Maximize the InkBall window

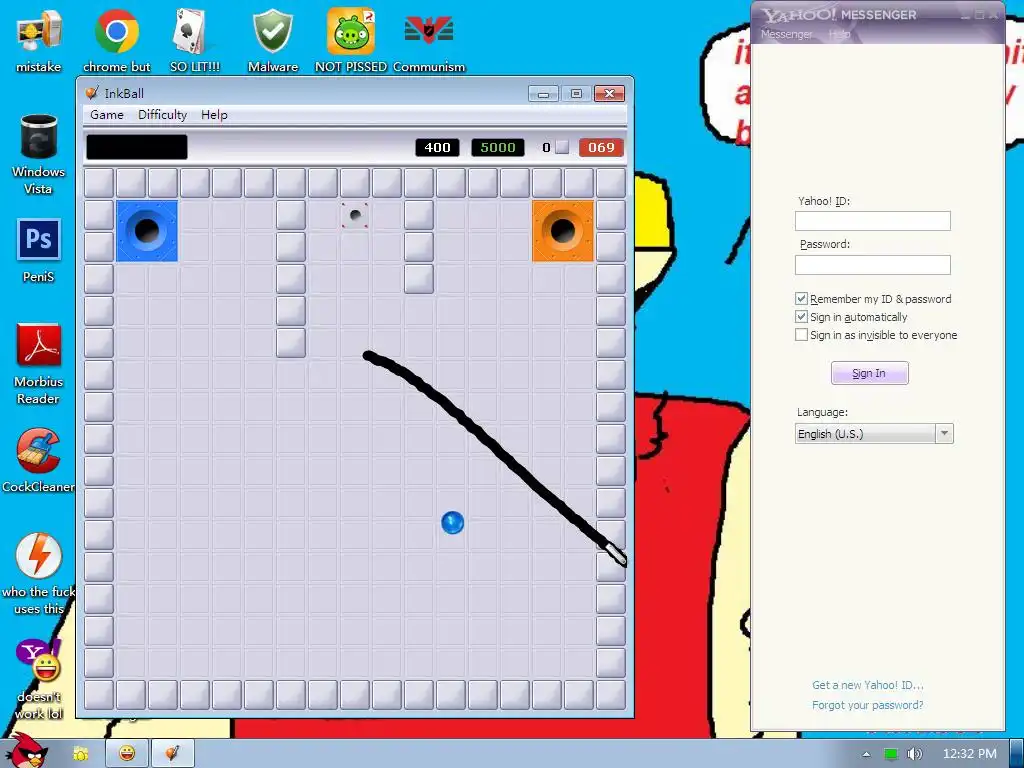pos(576,94)
